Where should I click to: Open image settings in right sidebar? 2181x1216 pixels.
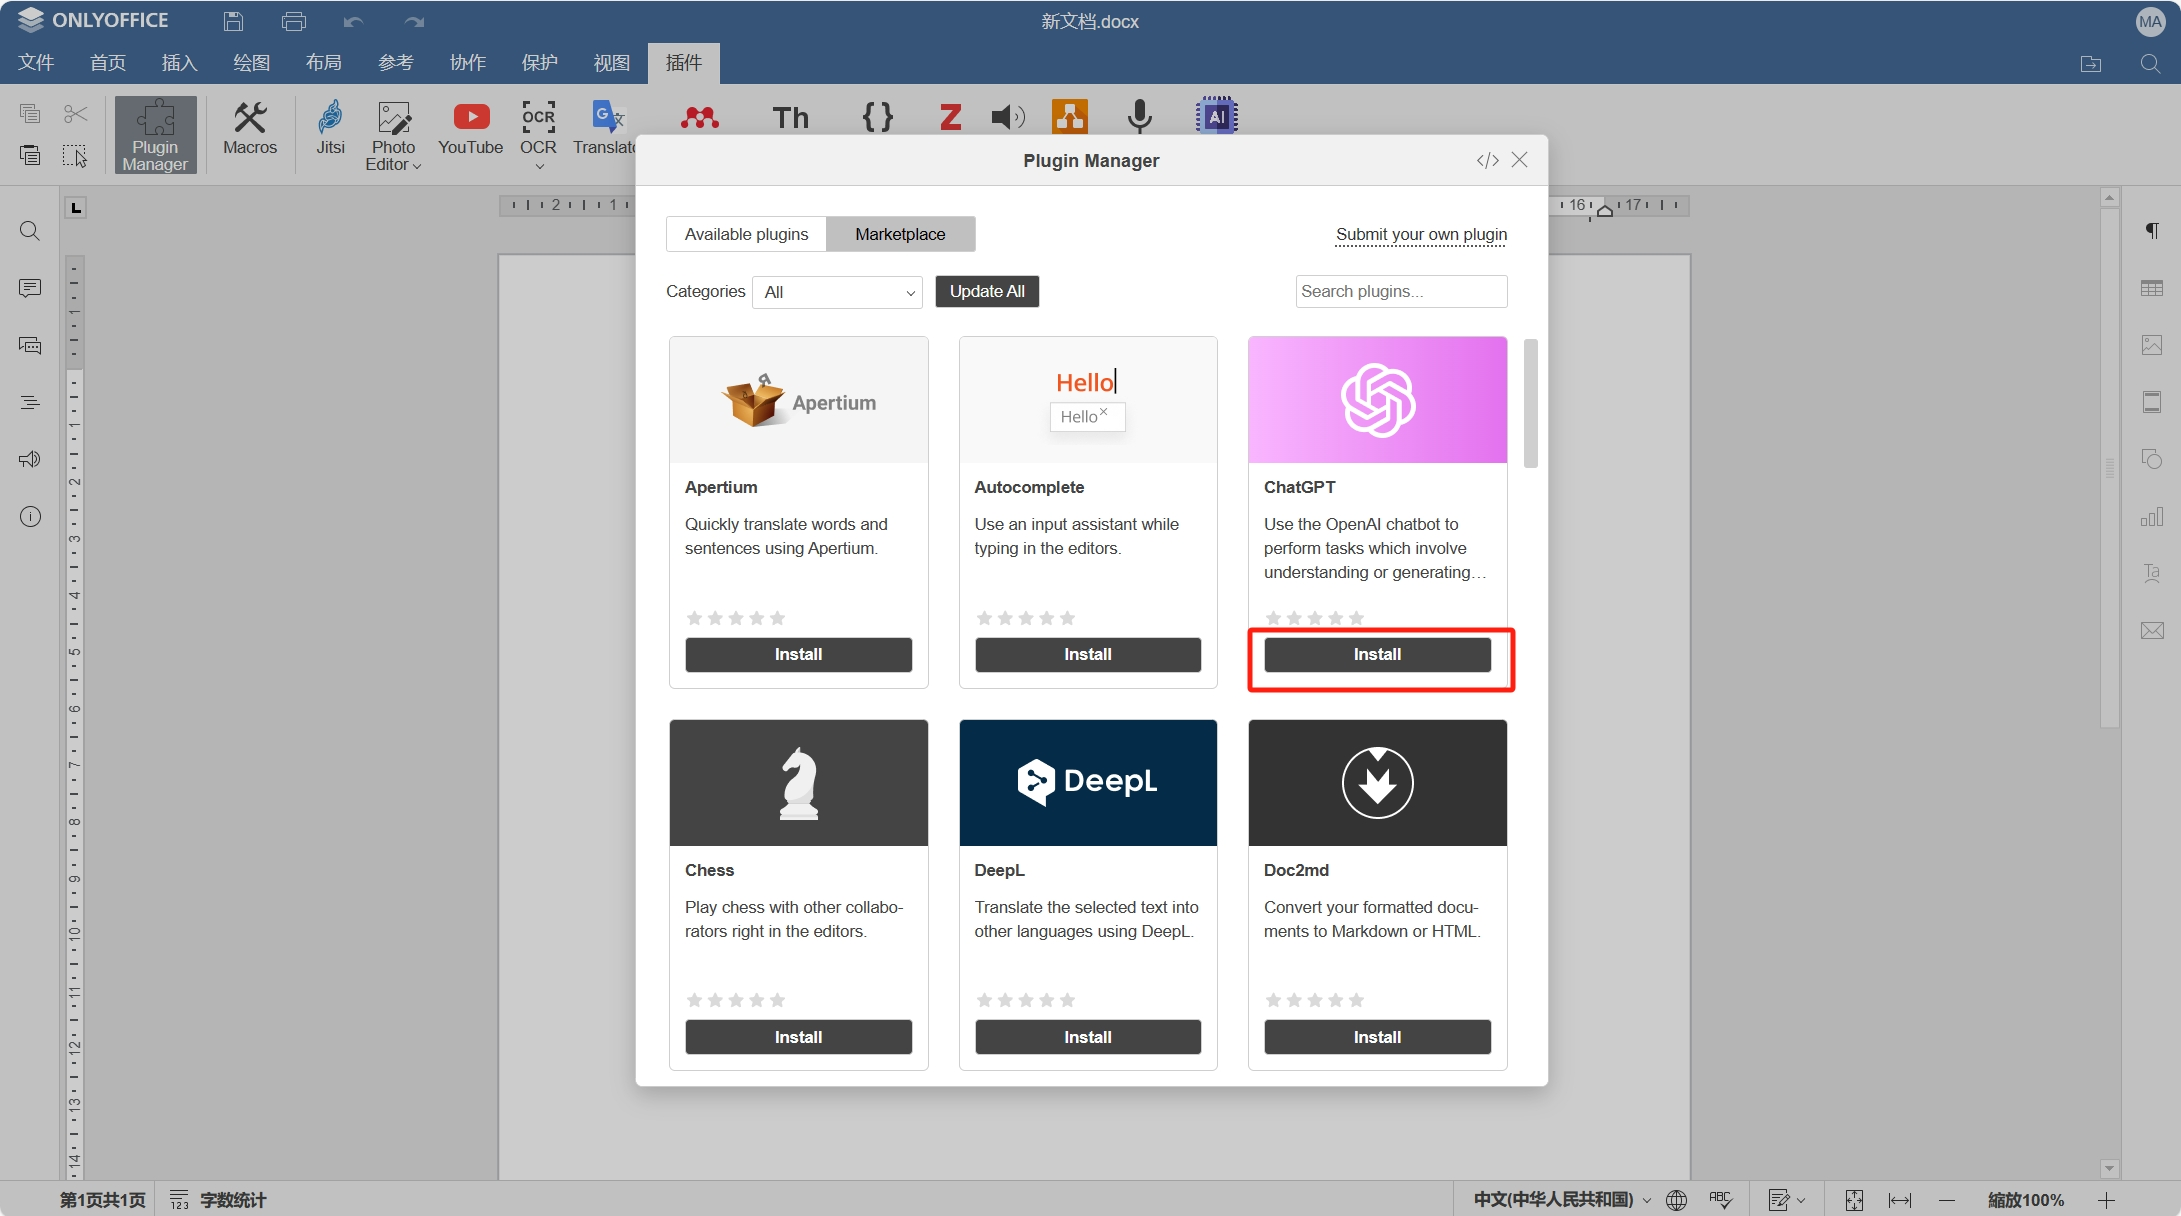pyautogui.click(x=2152, y=345)
